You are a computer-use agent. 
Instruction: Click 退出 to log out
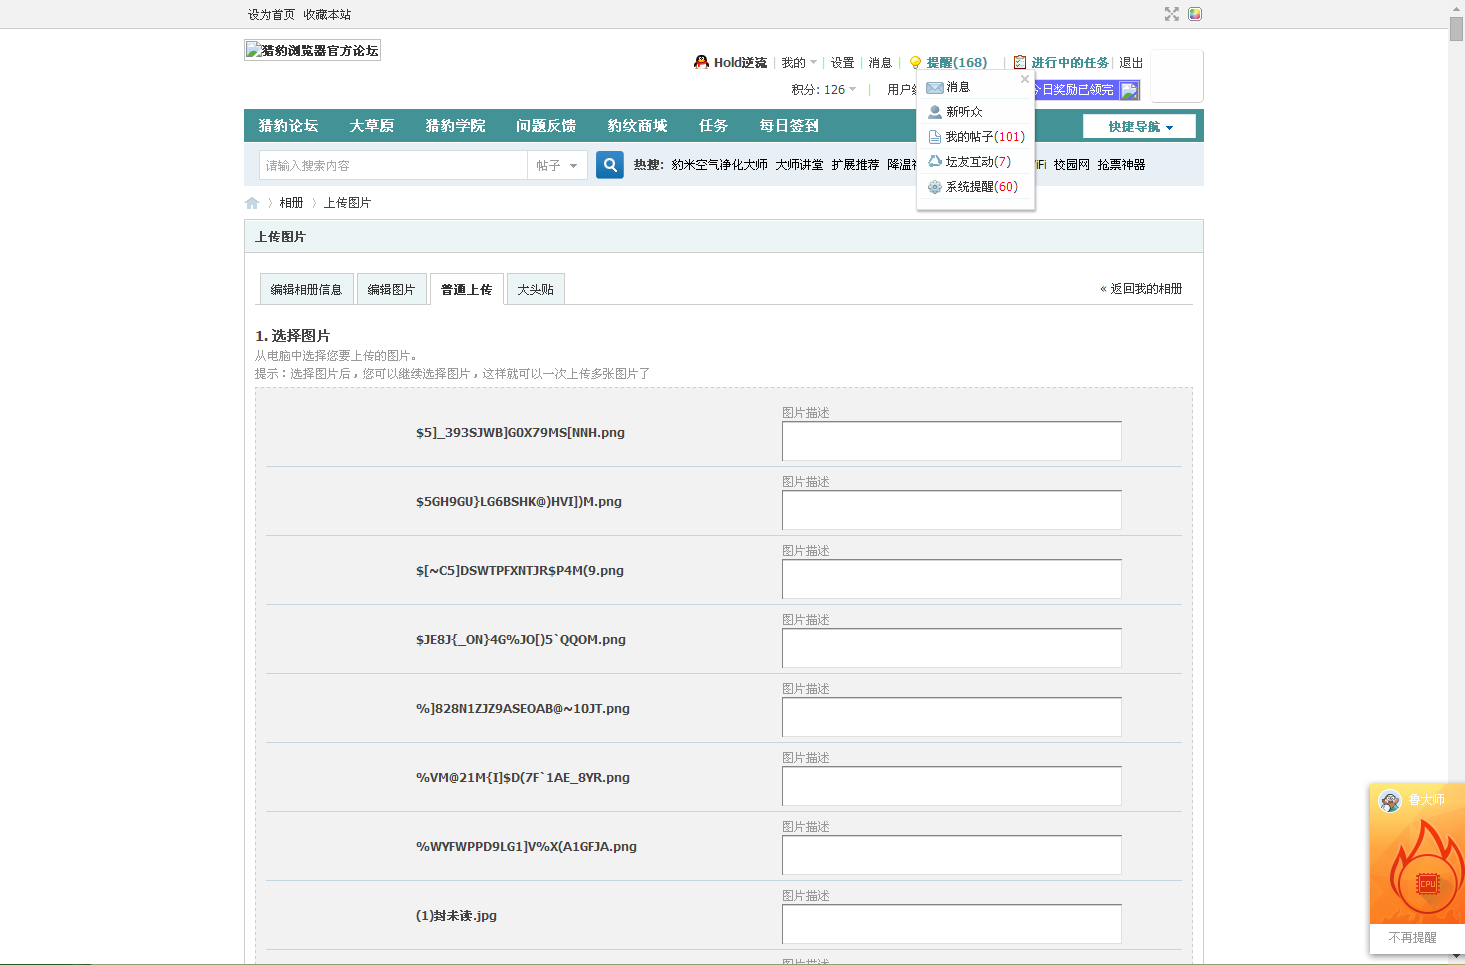click(1131, 62)
